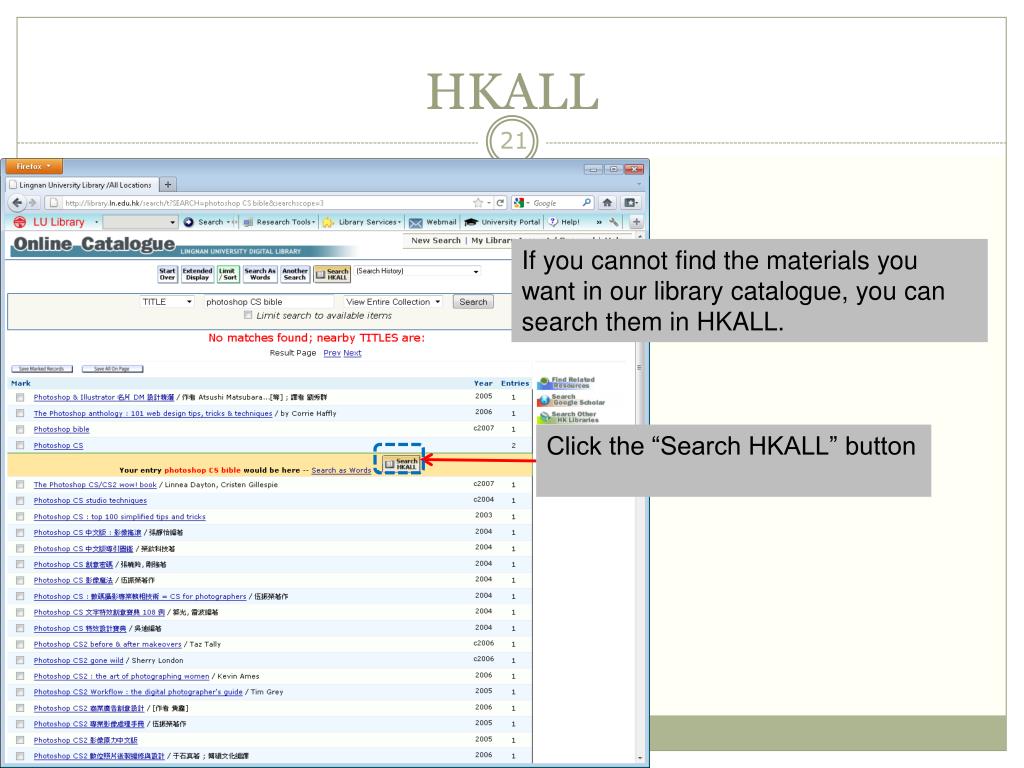Open the Limit / Sort button
Viewport: 1024px width, 768px height.
point(227,274)
